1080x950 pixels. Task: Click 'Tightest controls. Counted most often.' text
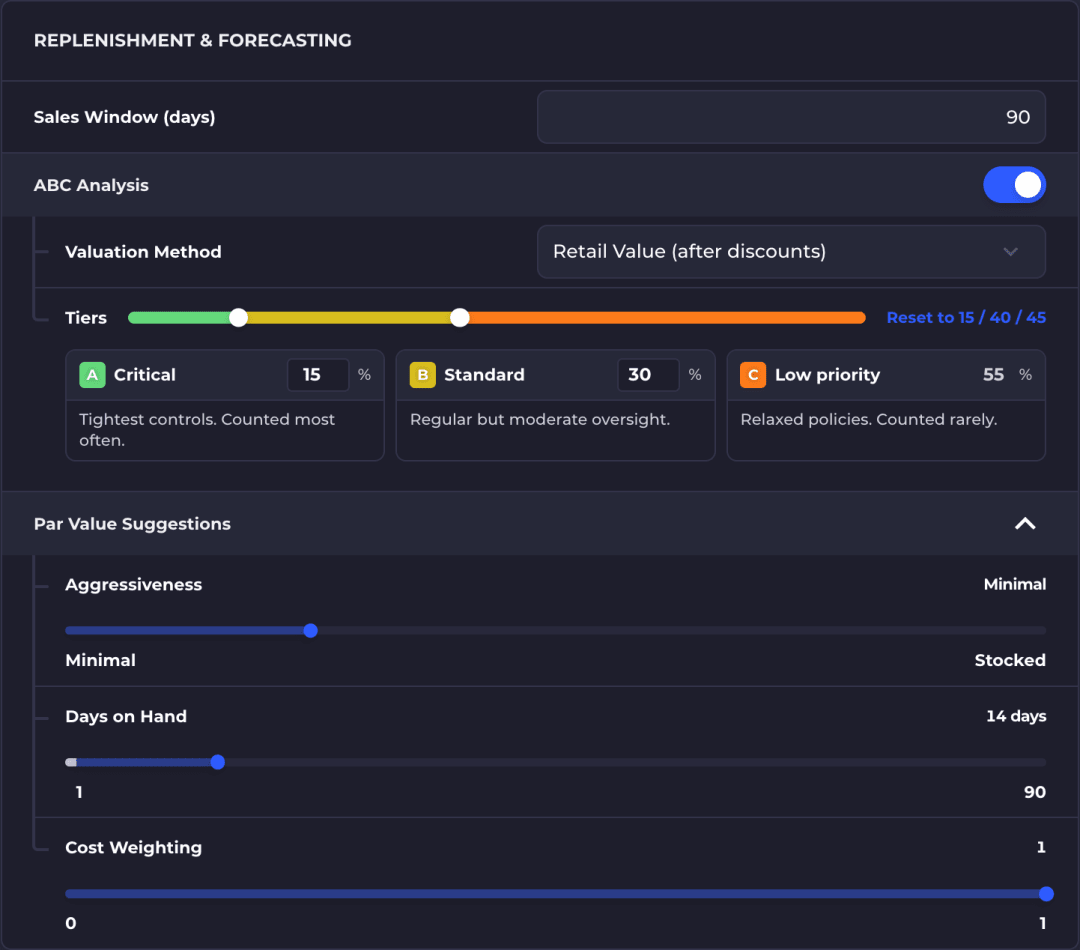207,430
